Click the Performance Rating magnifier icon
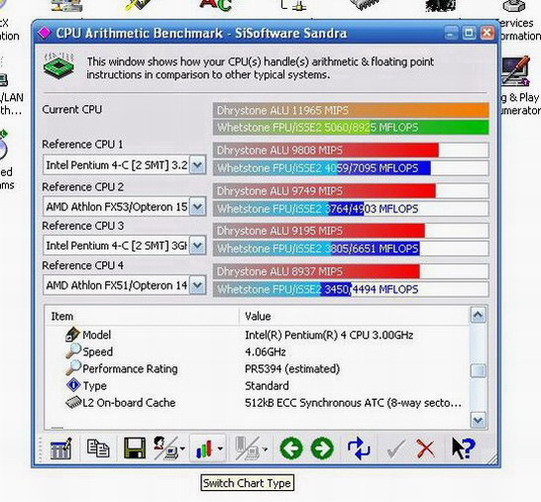The image size is (541, 502). pyautogui.click(x=73, y=368)
